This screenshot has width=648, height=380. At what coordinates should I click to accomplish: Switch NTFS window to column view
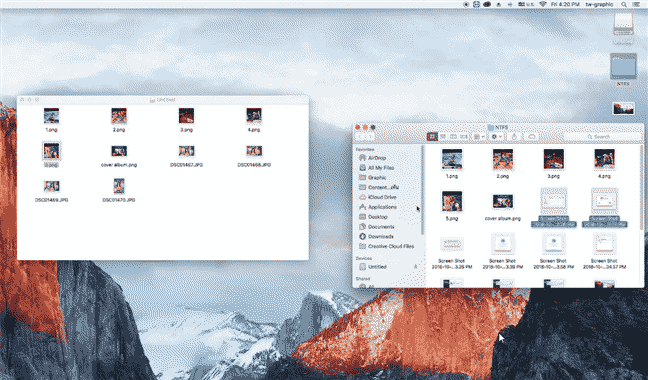pyautogui.click(x=453, y=136)
